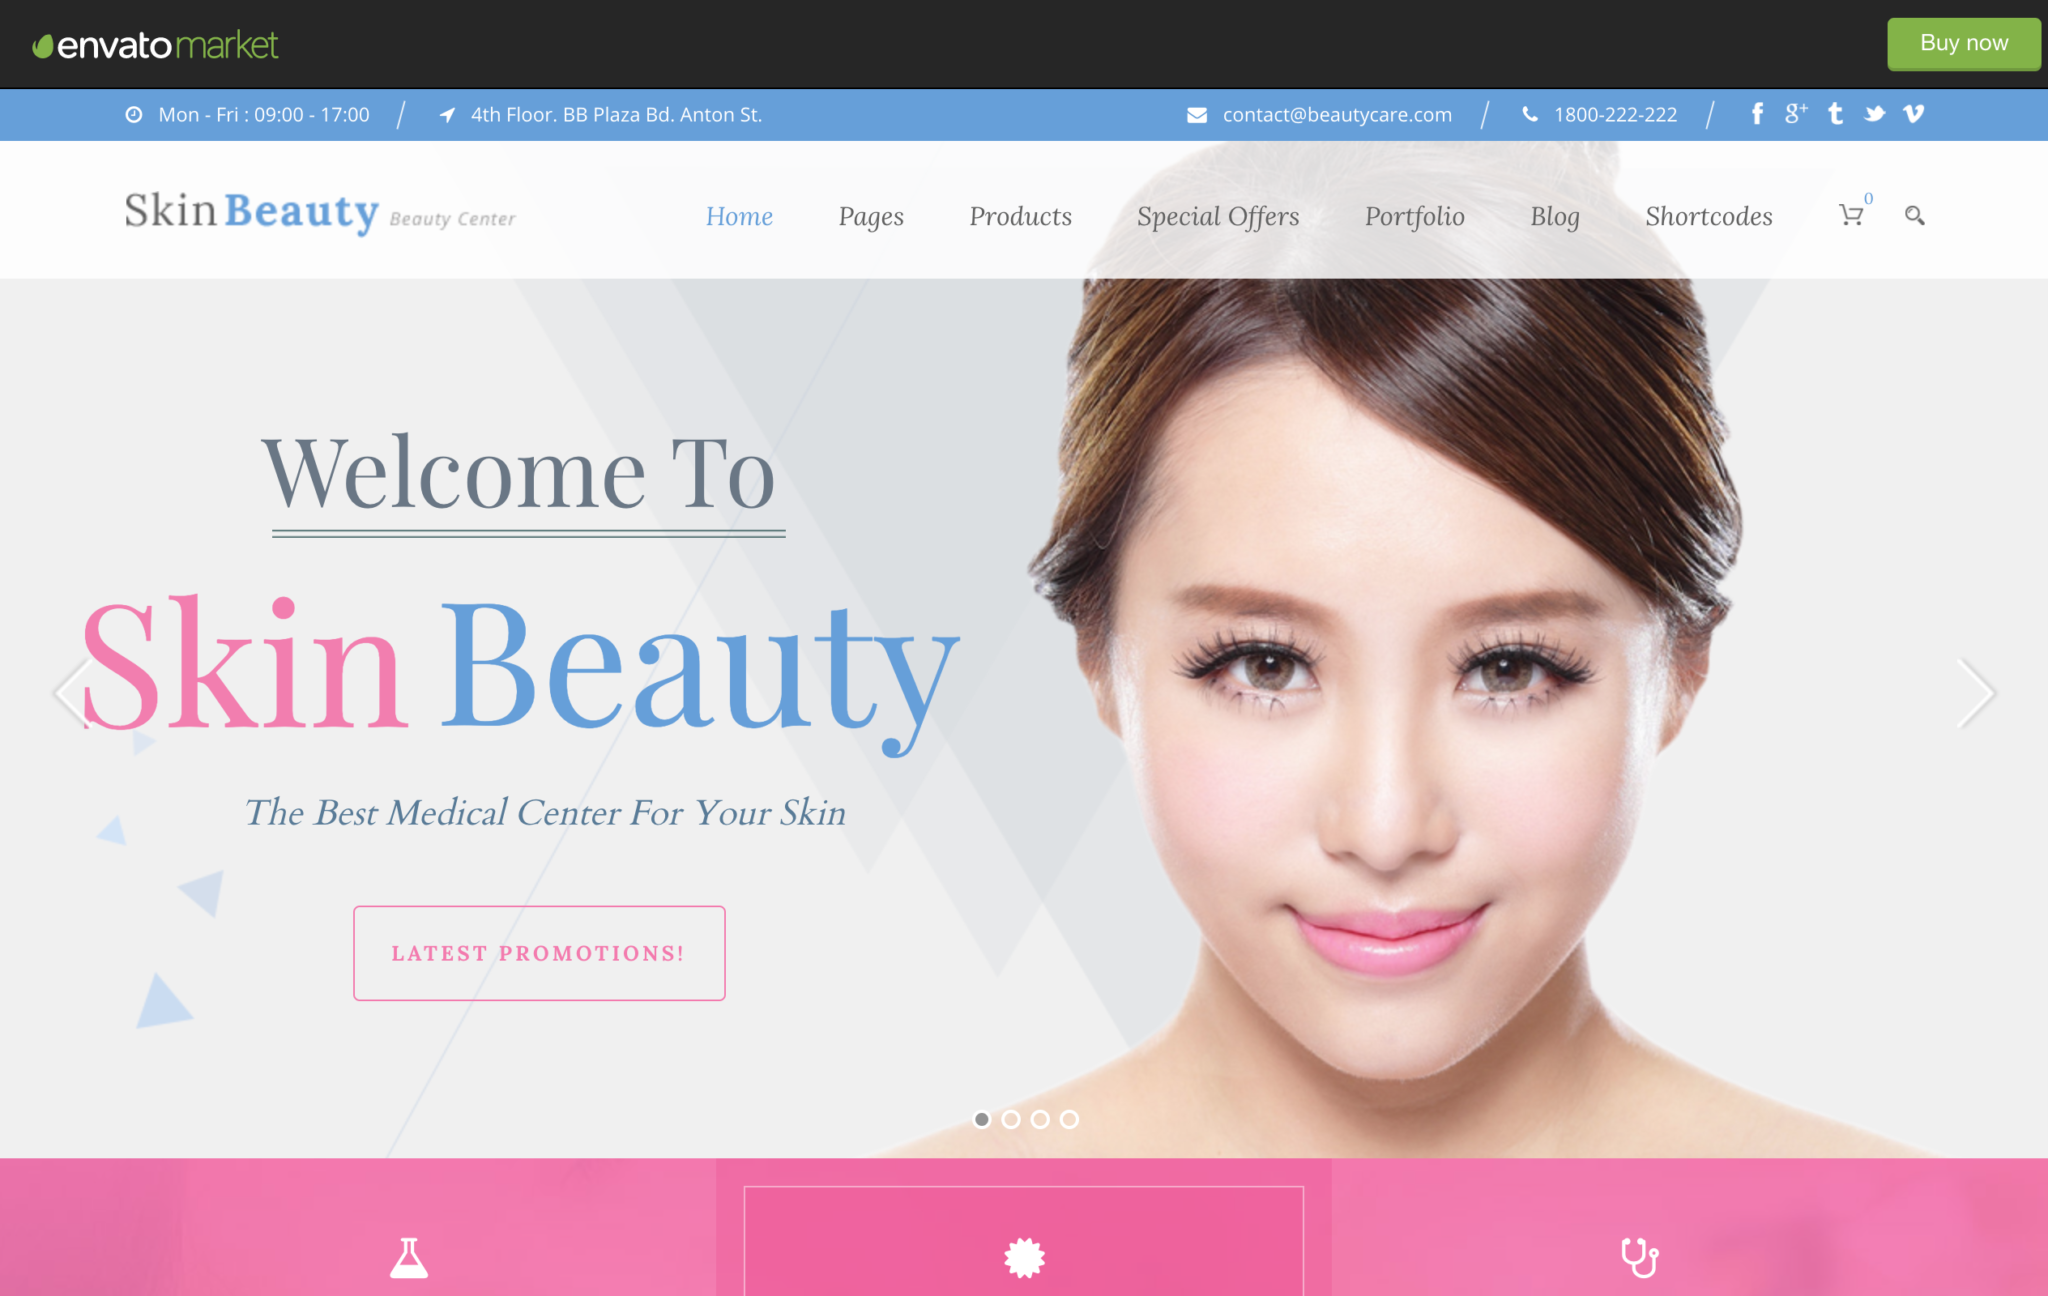Switch to the Blog menu item
The height and width of the screenshot is (1296, 2048).
[1554, 216]
